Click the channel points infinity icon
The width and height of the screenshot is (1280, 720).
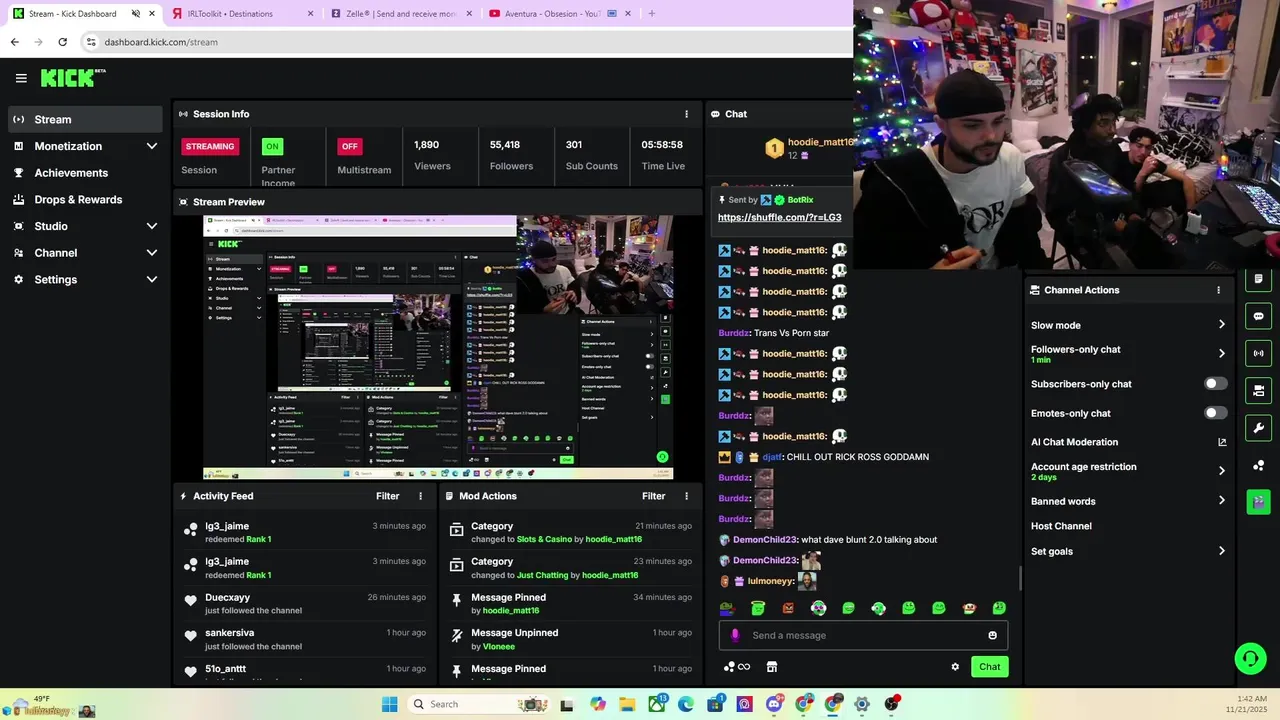click(x=737, y=667)
